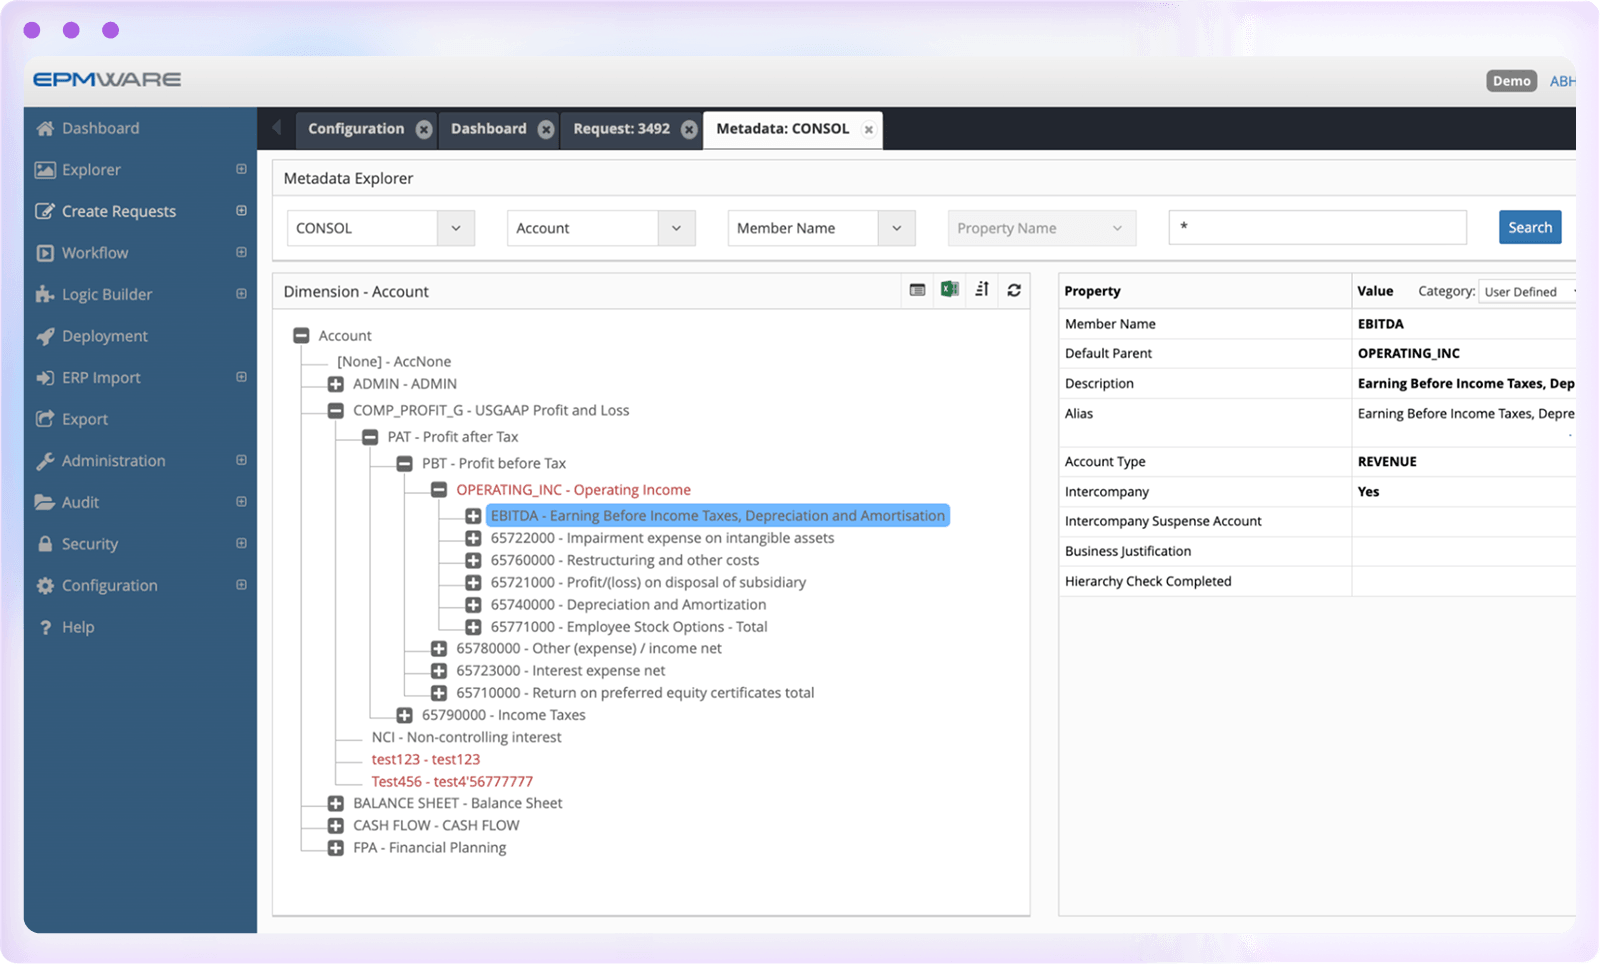Viewport: 1600px width, 964px height.
Task: Click the Deployment rocket icon in sidebar
Action: pyautogui.click(x=45, y=337)
